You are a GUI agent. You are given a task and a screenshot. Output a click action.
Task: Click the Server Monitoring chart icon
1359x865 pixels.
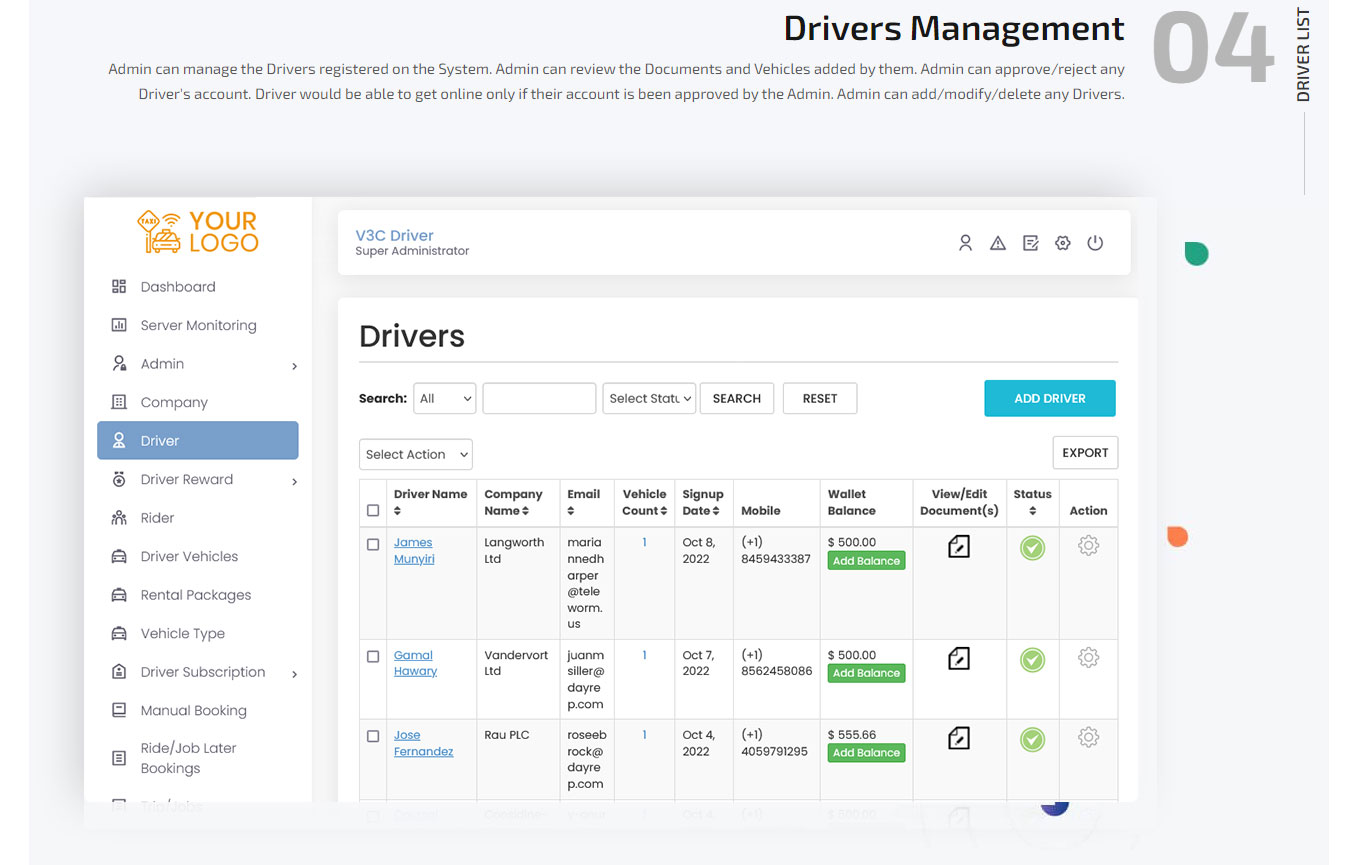pyautogui.click(x=119, y=325)
